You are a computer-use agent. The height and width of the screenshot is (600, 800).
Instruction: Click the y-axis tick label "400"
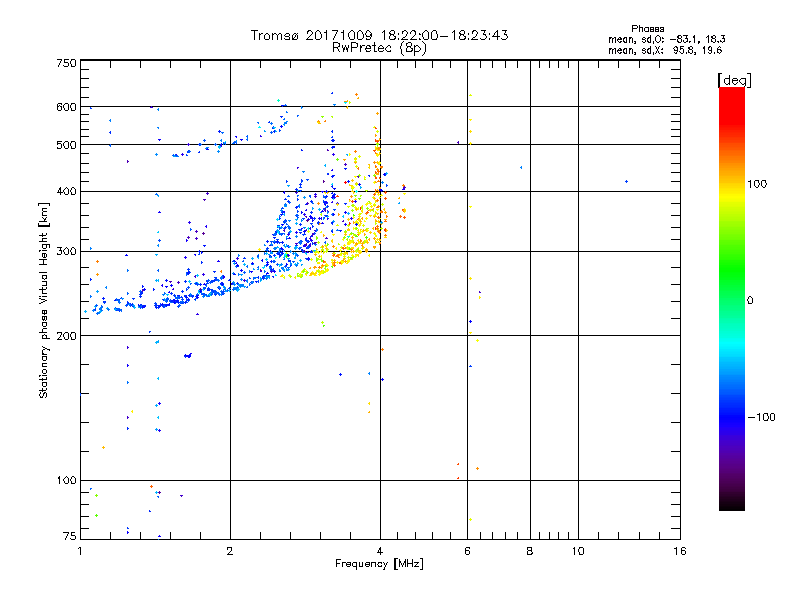coord(66,192)
